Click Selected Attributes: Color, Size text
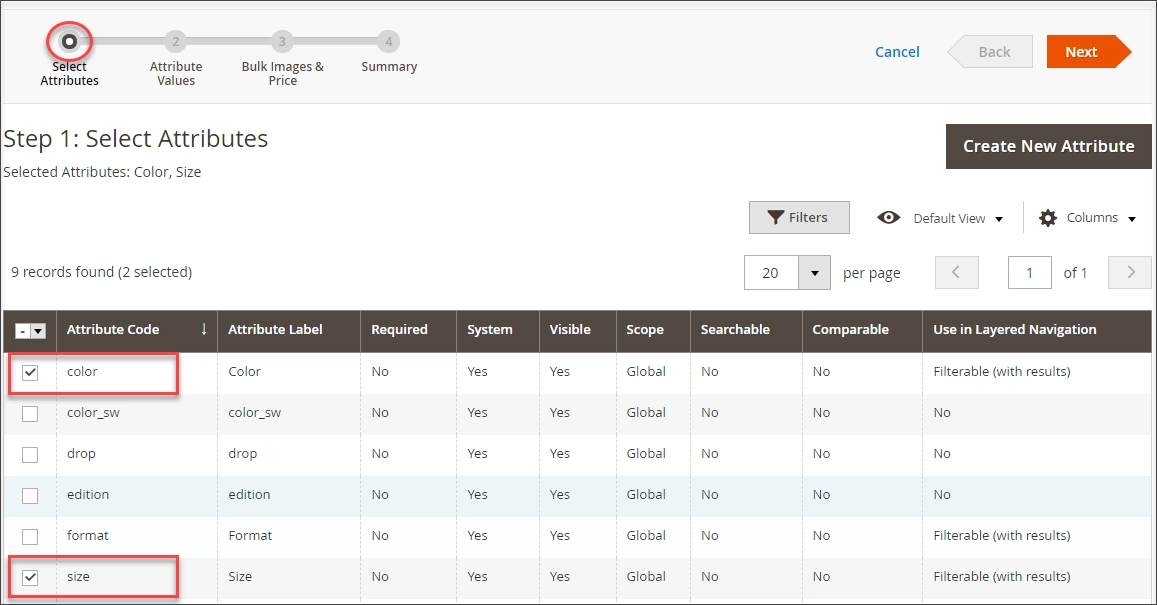The height and width of the screenshot is (605, 1157). tap(102, 172)
